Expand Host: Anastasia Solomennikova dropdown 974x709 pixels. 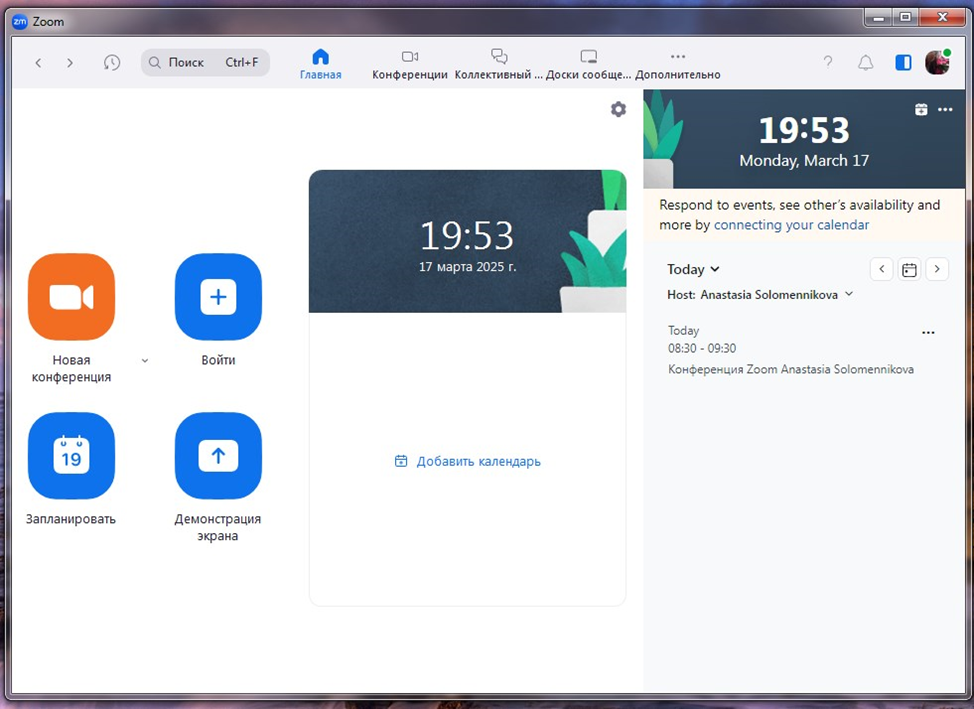[760, 295]
